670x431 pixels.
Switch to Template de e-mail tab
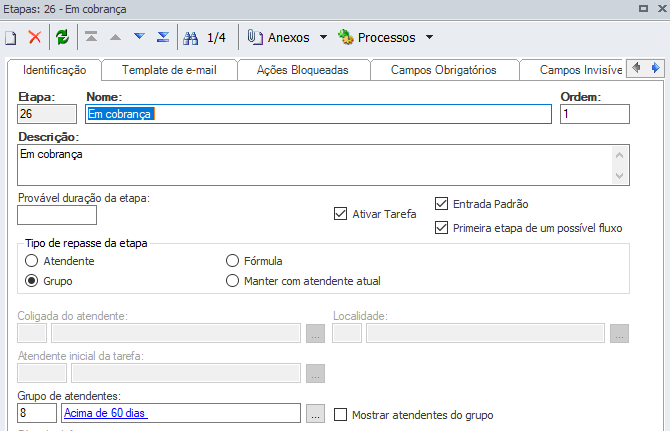click(169, 70)
